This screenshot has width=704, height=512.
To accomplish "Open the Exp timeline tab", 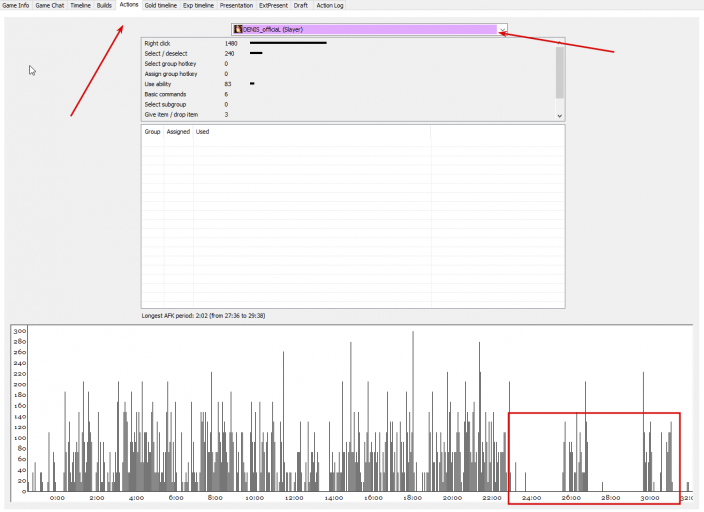I will [198, 5].
